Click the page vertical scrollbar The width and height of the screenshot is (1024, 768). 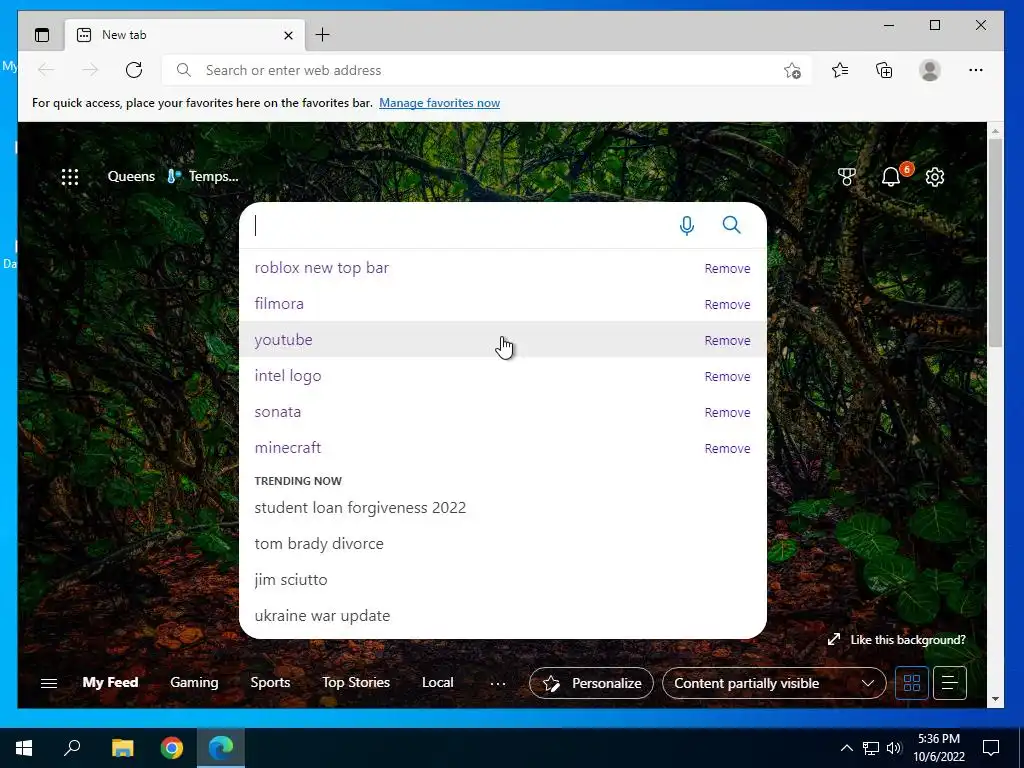[995, 242]
